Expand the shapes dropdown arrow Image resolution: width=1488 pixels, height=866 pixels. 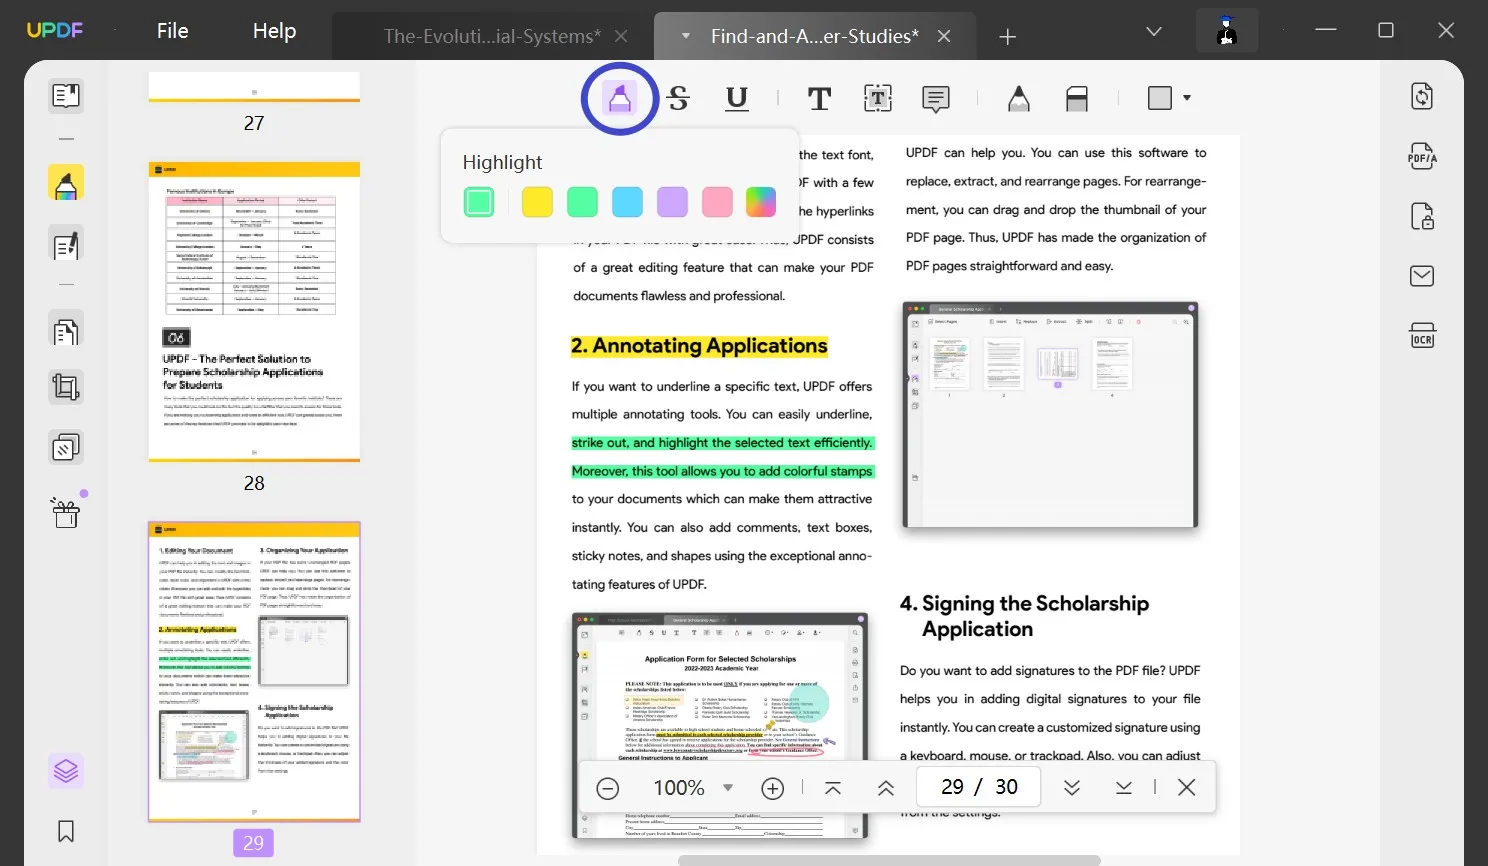click(1187, 98)
